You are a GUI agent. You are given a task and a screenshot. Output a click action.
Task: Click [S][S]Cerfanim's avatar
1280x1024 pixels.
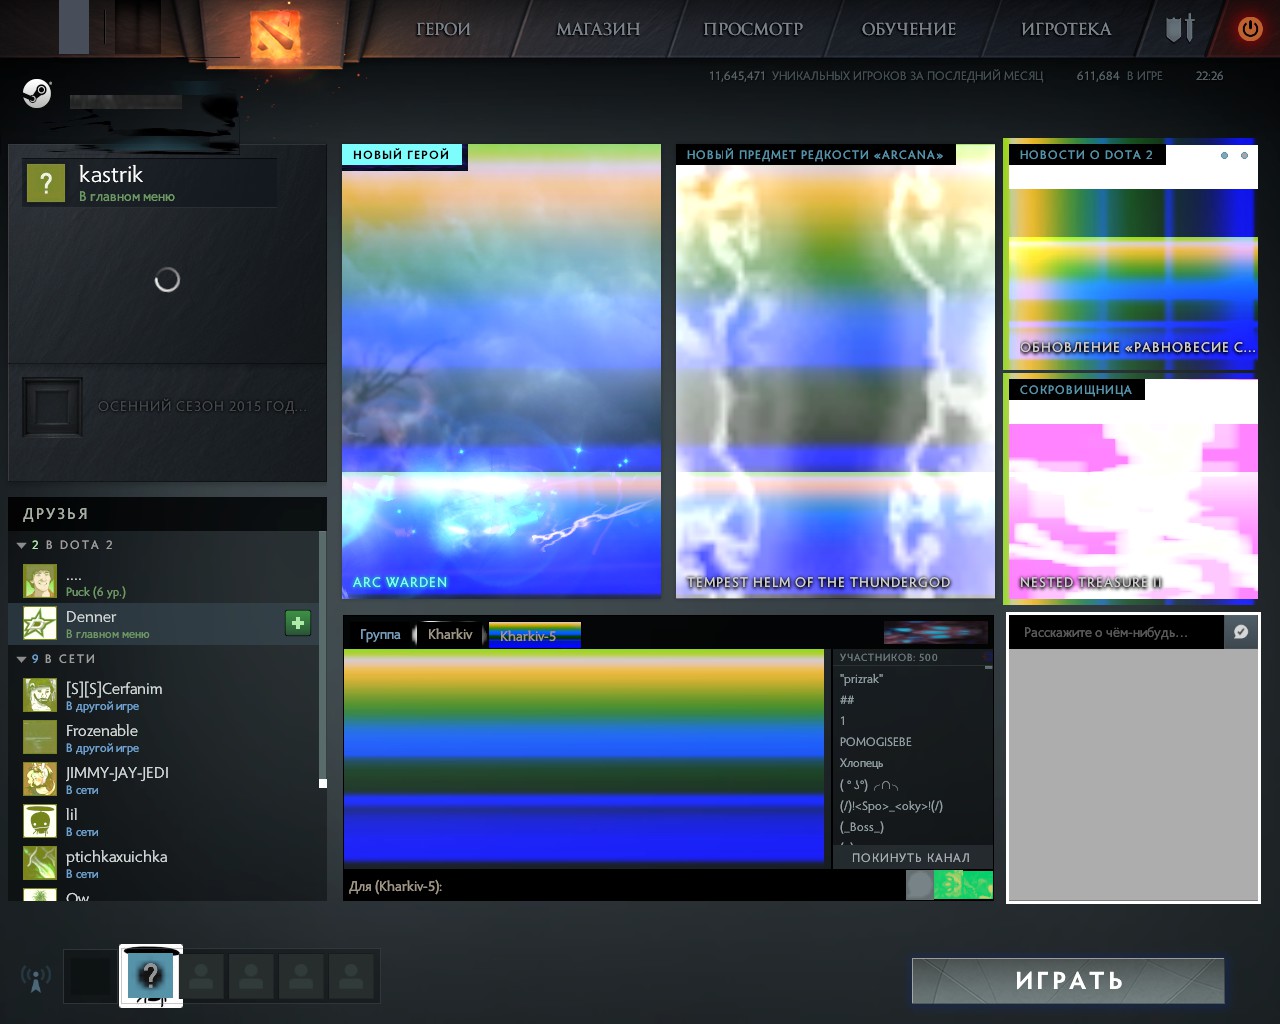(x=40, y=695)
